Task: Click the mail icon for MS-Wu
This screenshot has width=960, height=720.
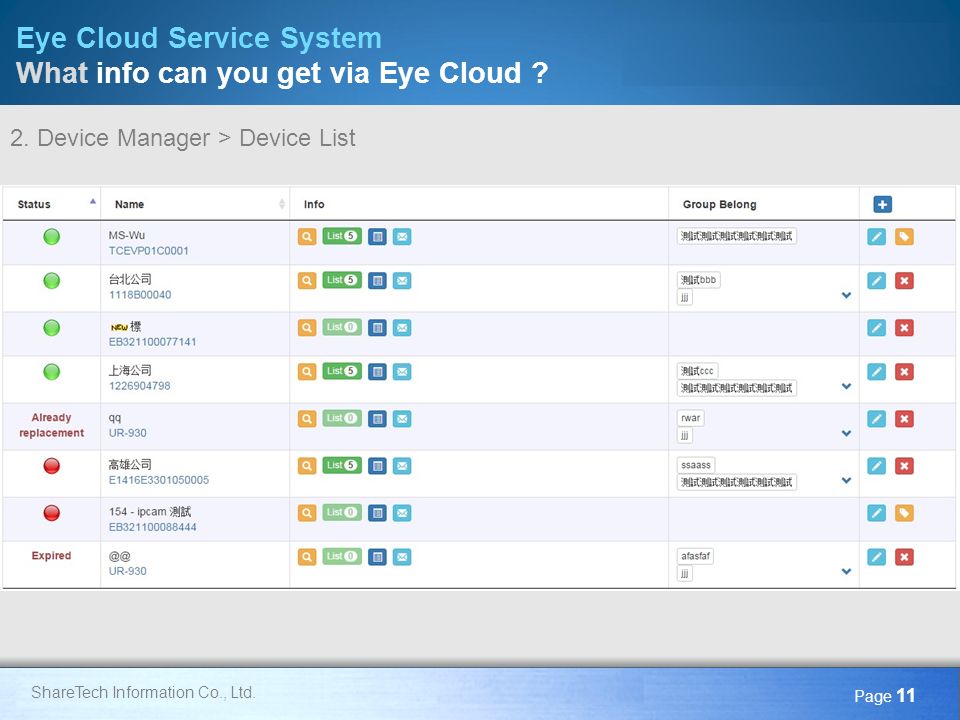Action: click(402, 236)
